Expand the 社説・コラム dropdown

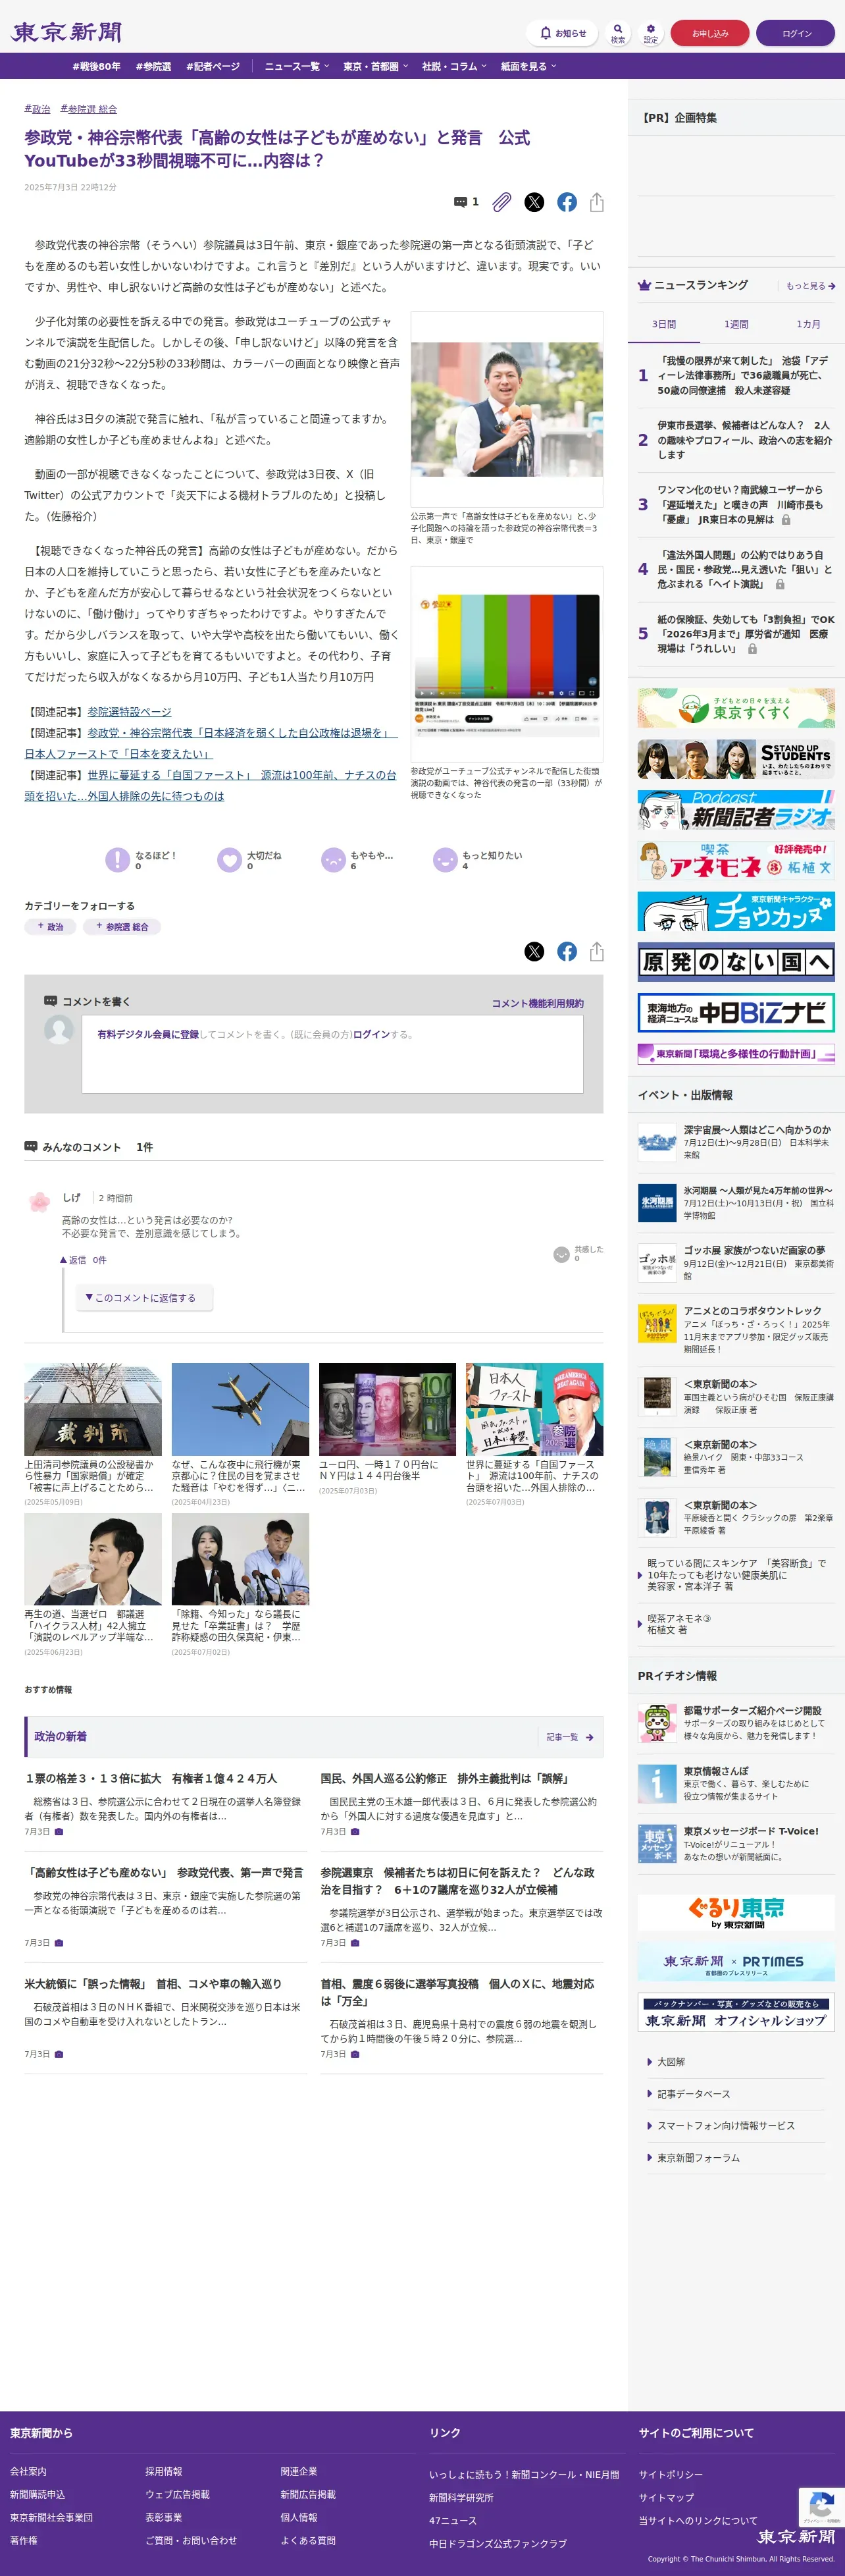coord(454,66)
